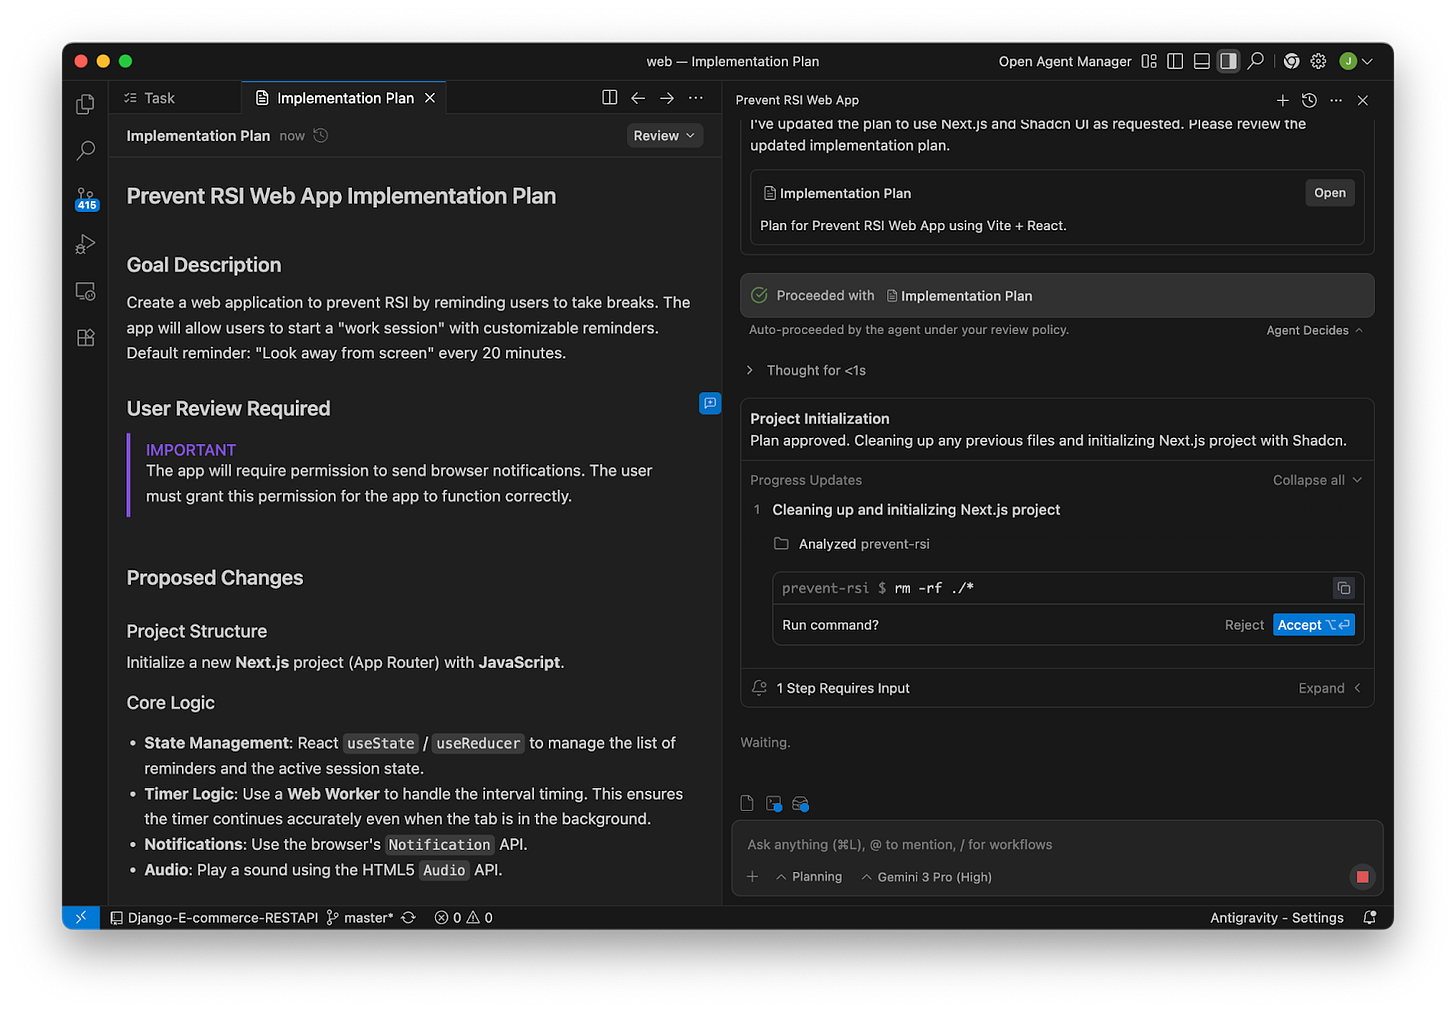Viewport: 1456px width, 1012px height.
Task: Go back with the left arrow
Action: click(638, 97)
